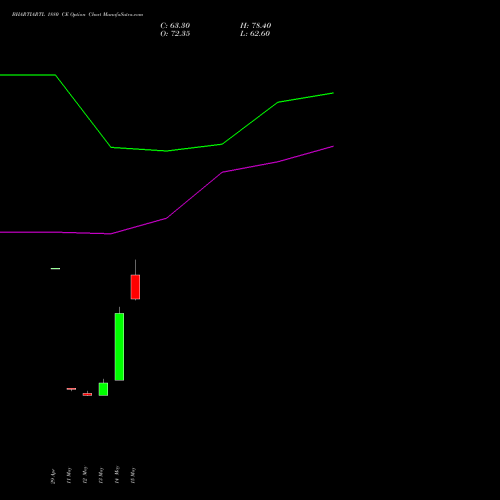Click the chart title text BHARTIARTL CE Options

77,15
